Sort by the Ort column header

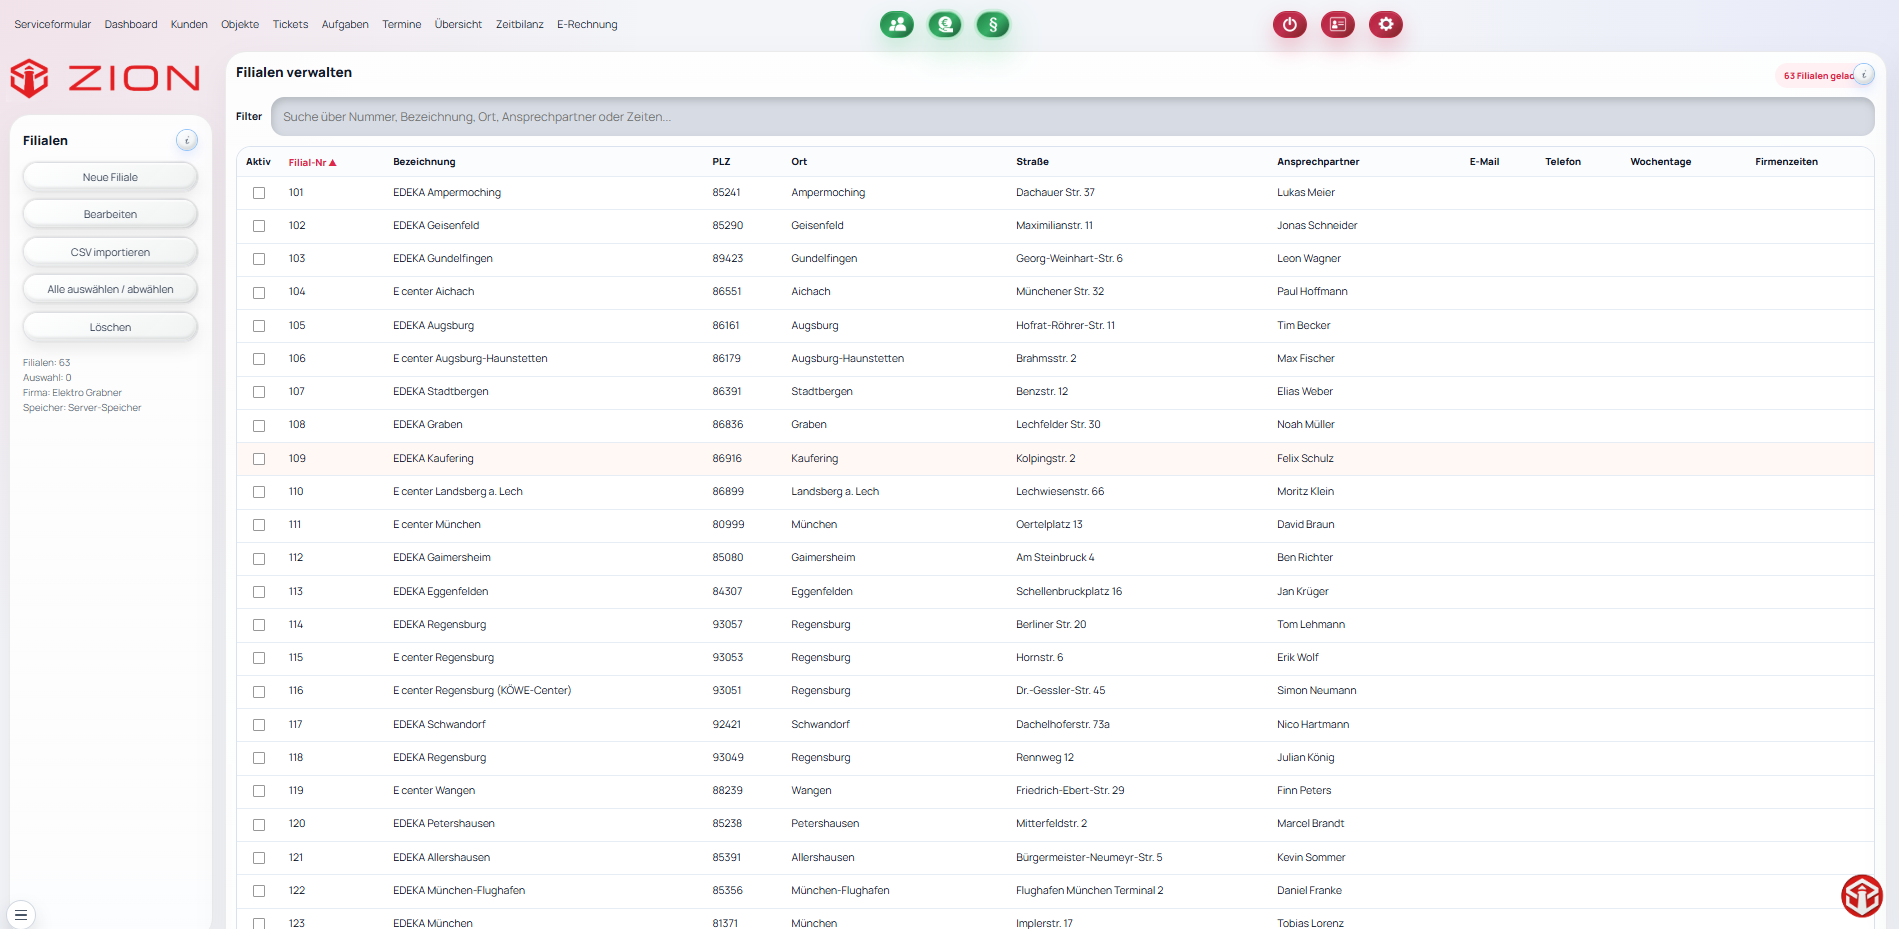click(799, 162)
